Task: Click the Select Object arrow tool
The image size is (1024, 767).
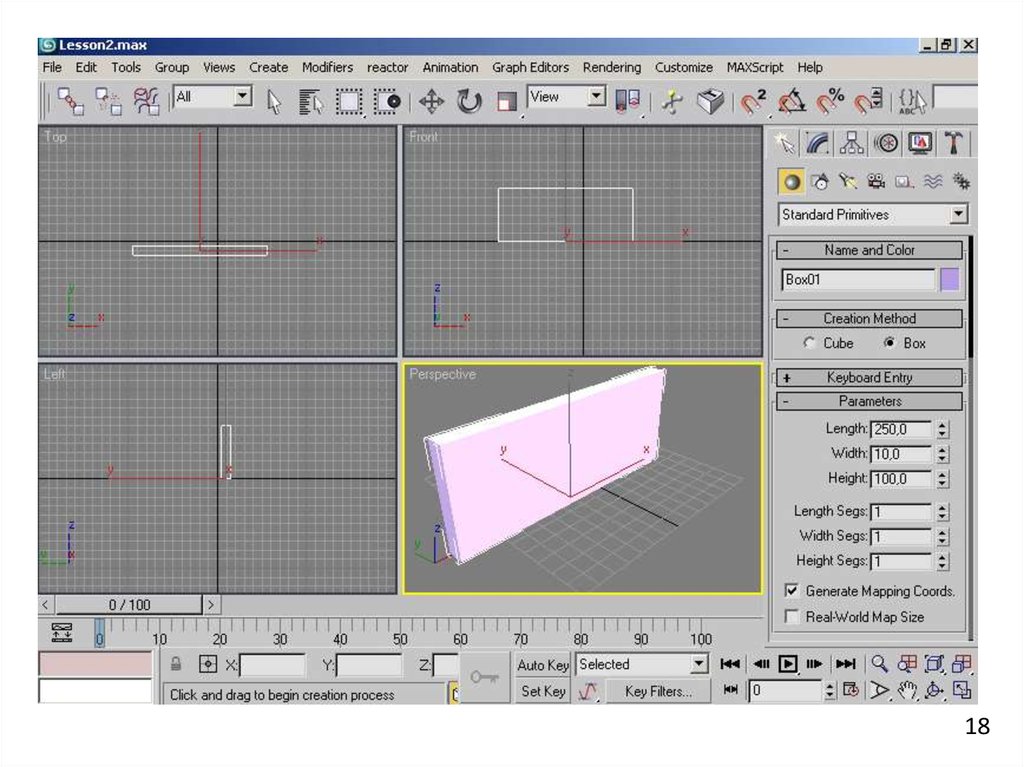Action: point(275,101)
